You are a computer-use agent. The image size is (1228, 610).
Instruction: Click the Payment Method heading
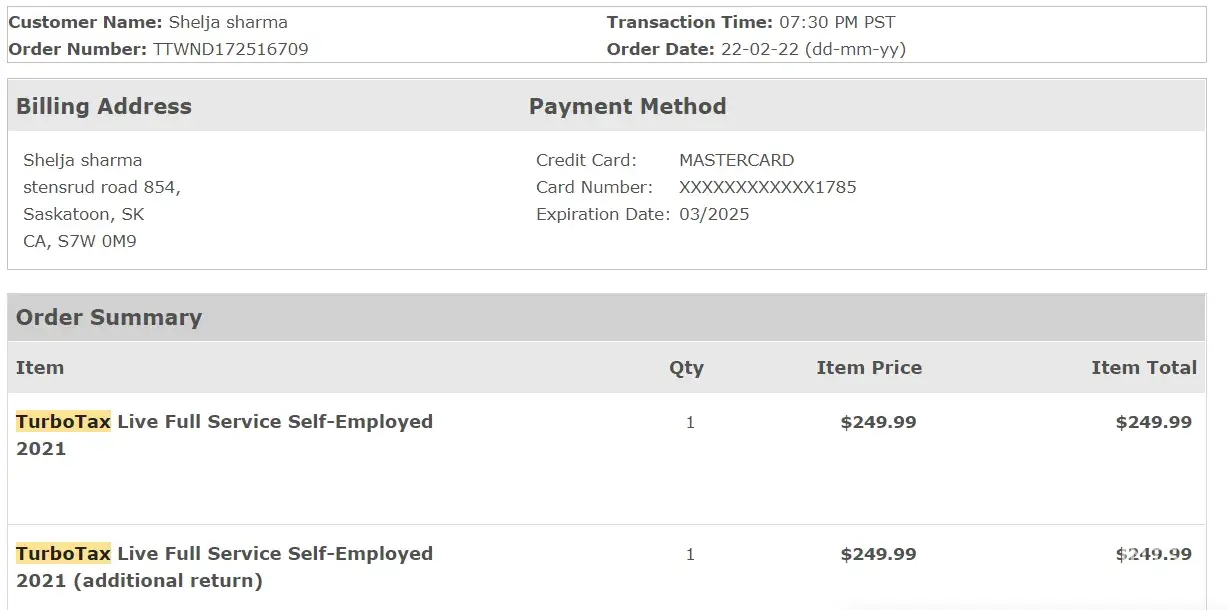tap(627, 106)
